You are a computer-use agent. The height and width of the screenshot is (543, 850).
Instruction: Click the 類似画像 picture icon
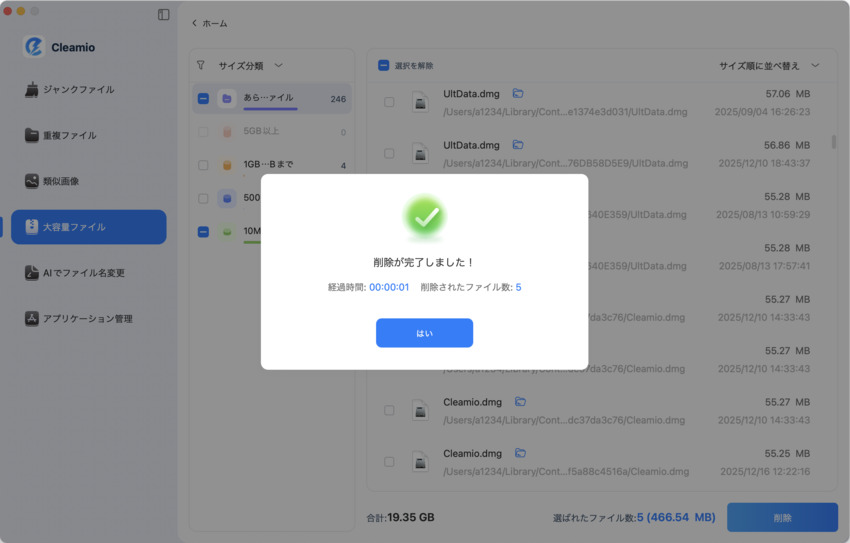click(x=32, y=181)
